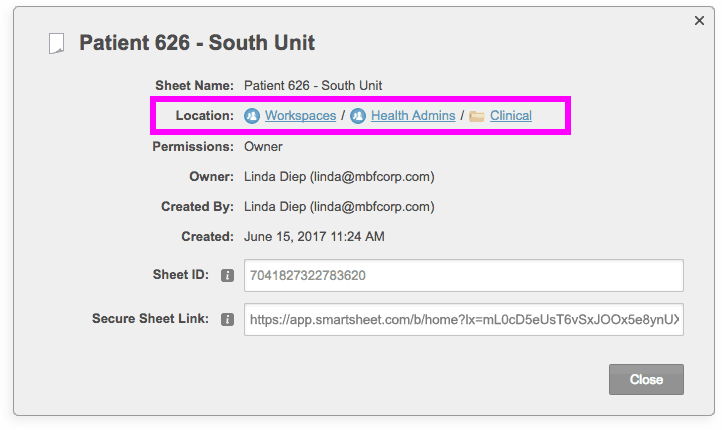Click the Permissions value Owner
The image size is (722, 430).
(264, 146)
